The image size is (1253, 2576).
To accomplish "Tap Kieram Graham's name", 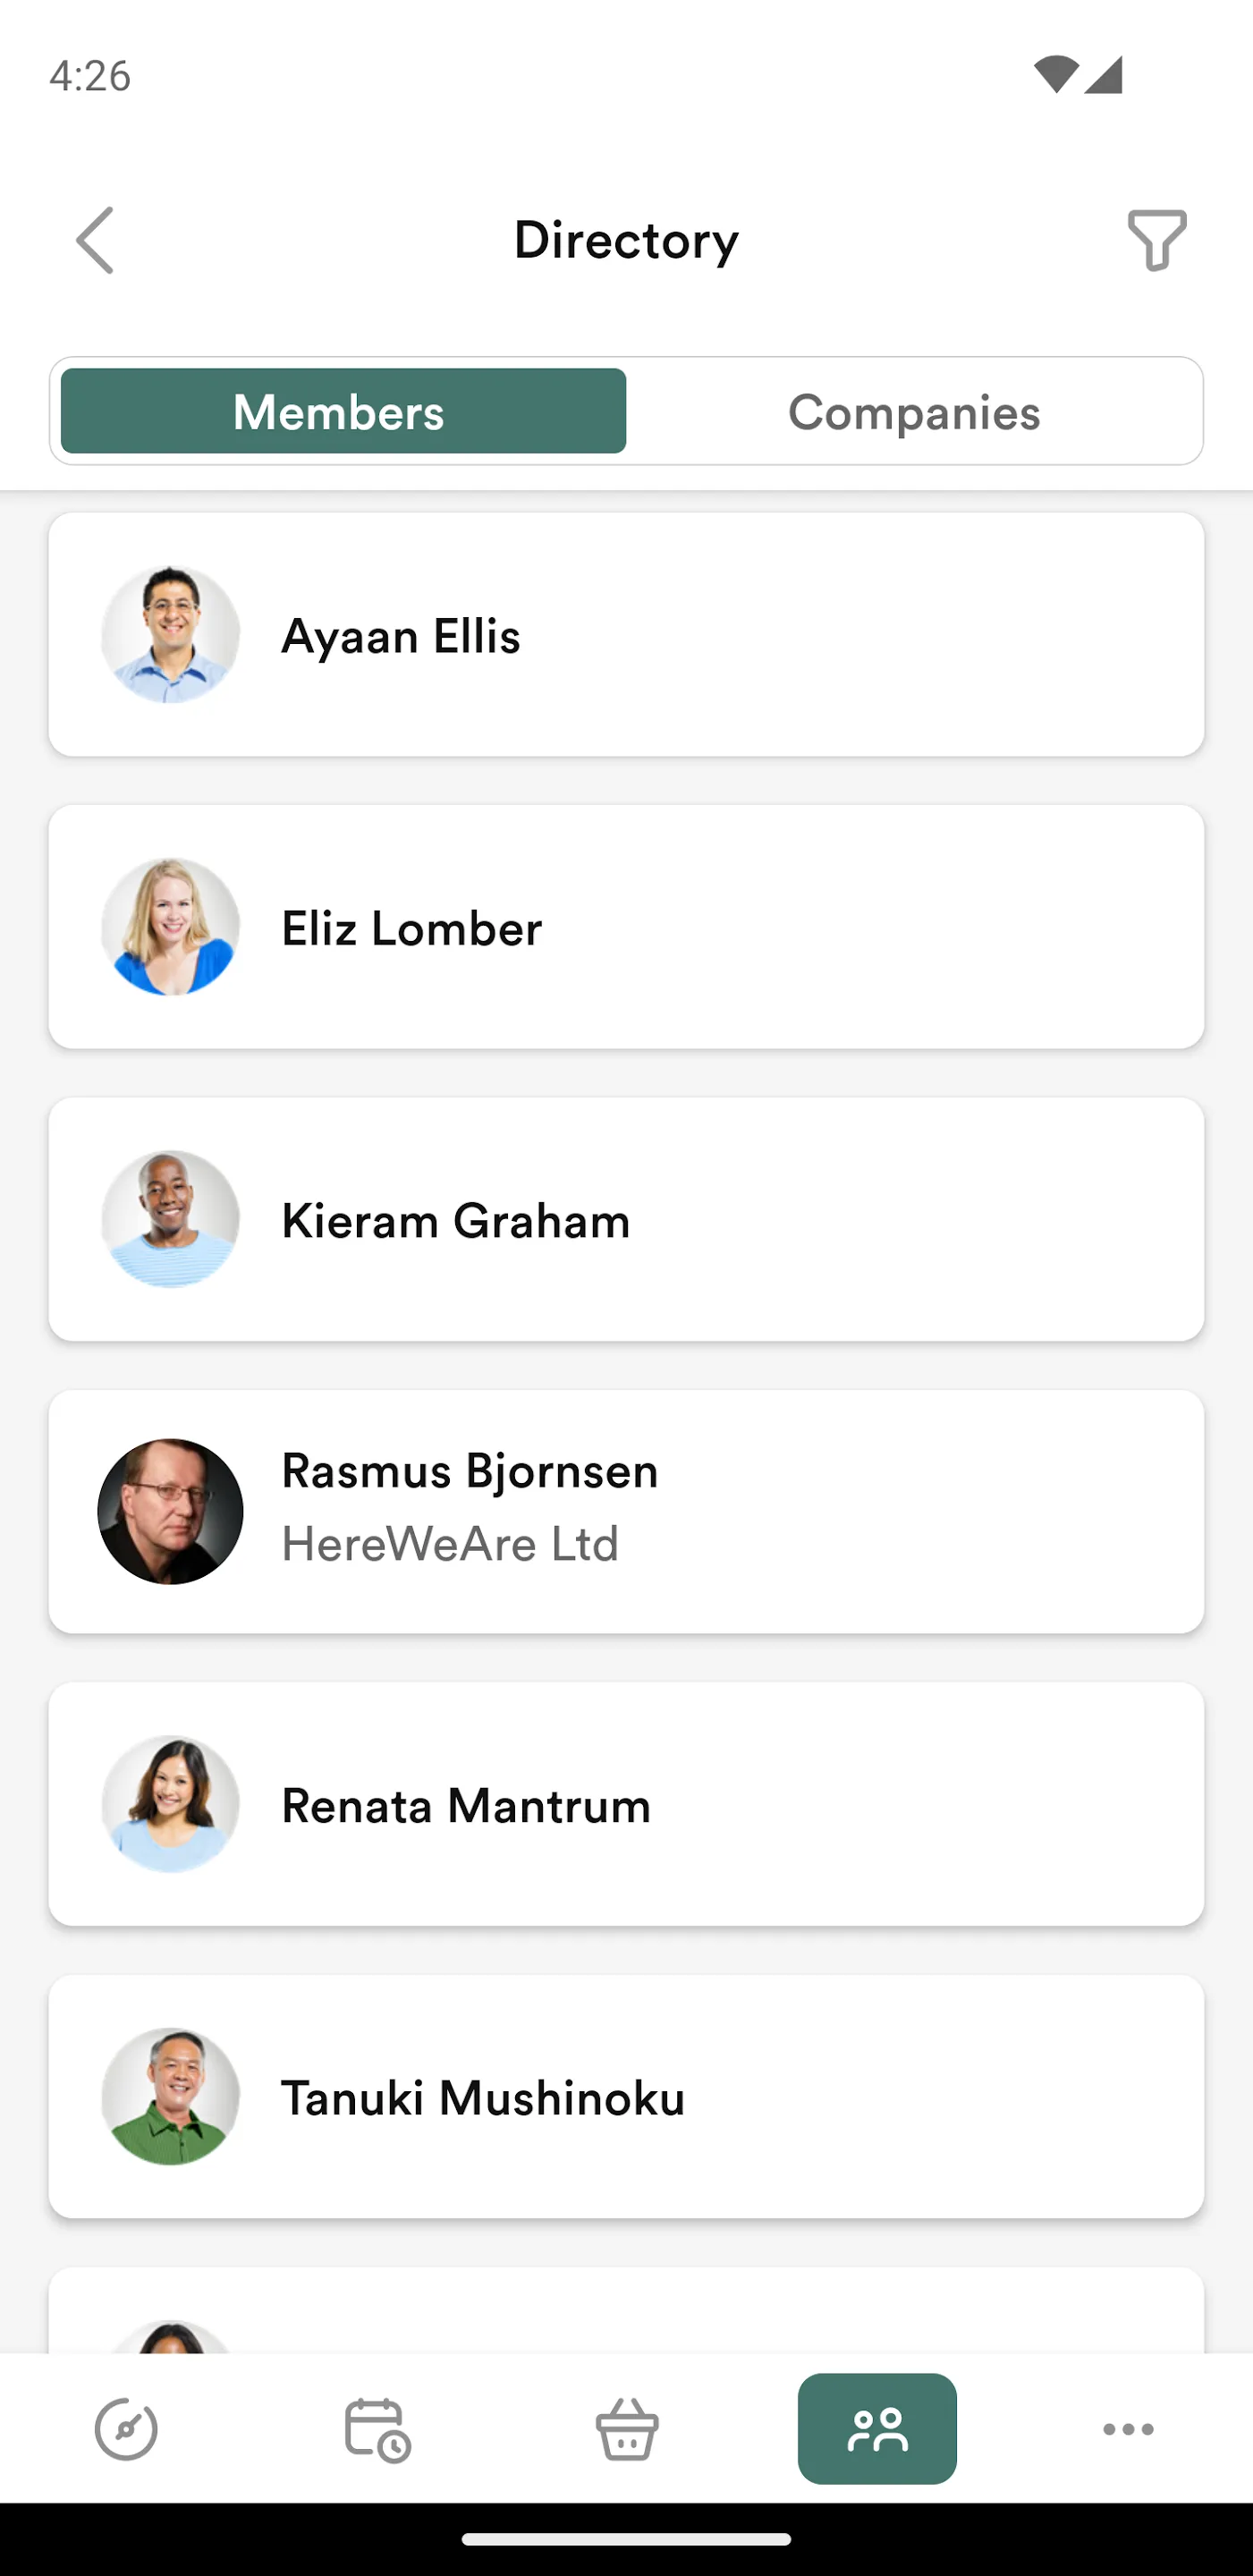I will 456,1221.
